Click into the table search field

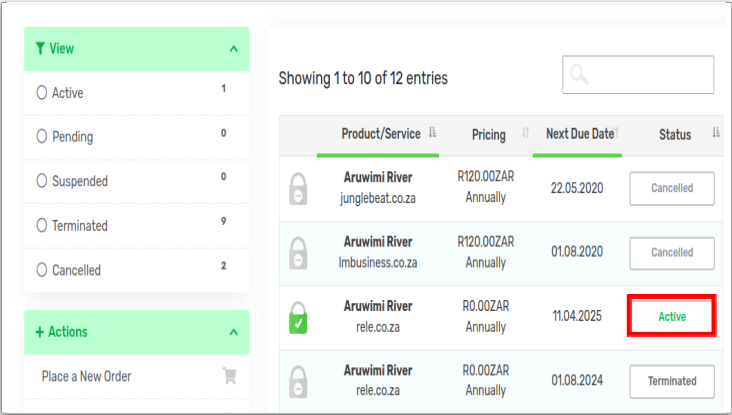(650, 74)
